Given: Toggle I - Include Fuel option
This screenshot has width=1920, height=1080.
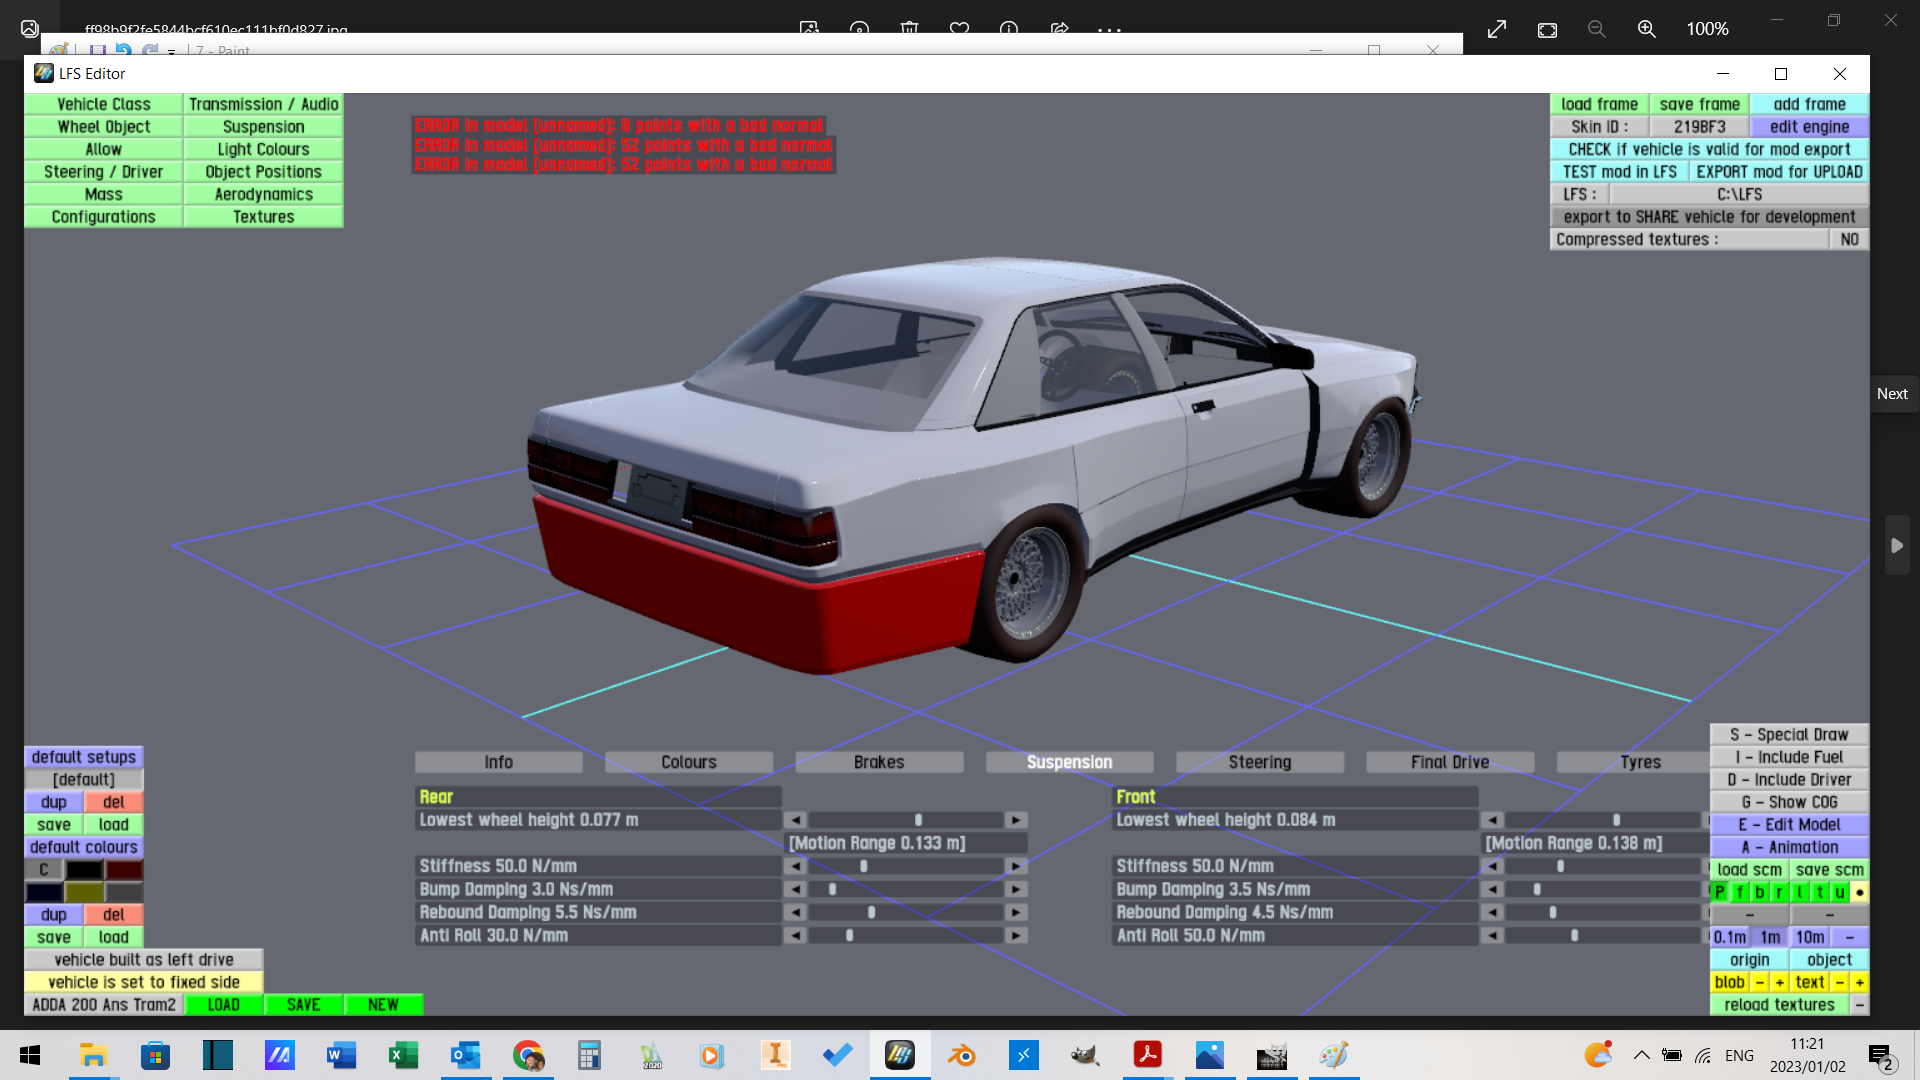Looking at the screenshot, I should point(1789,757).
